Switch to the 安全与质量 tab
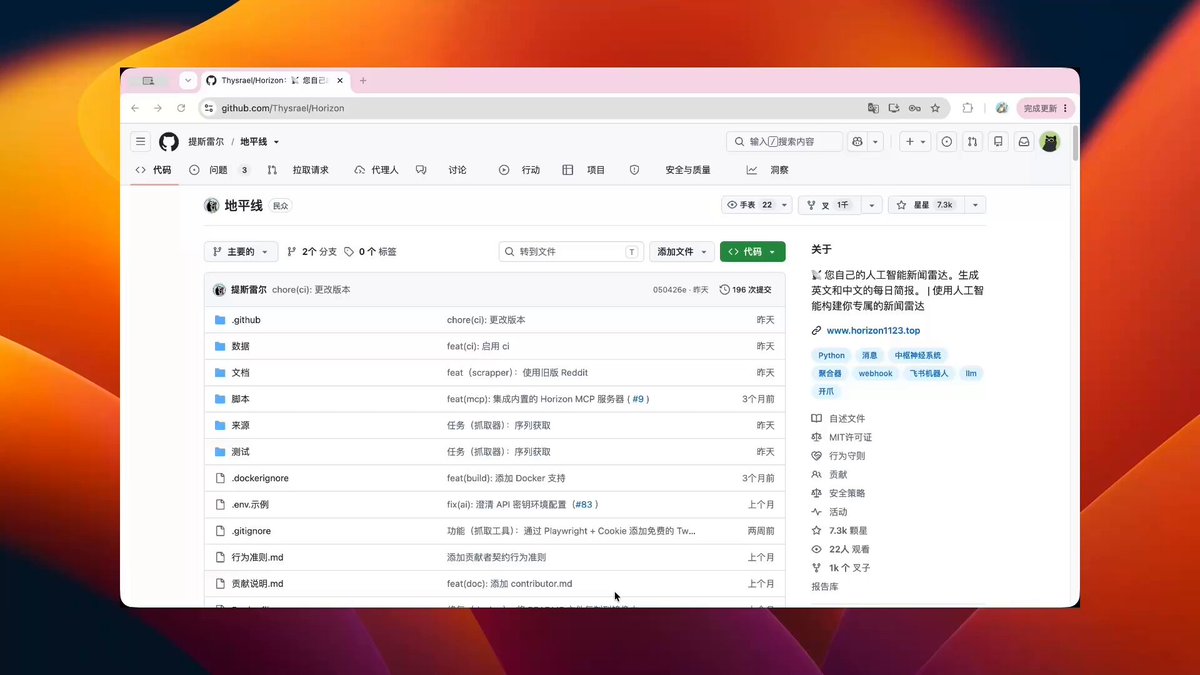 (x=670, y=170)
